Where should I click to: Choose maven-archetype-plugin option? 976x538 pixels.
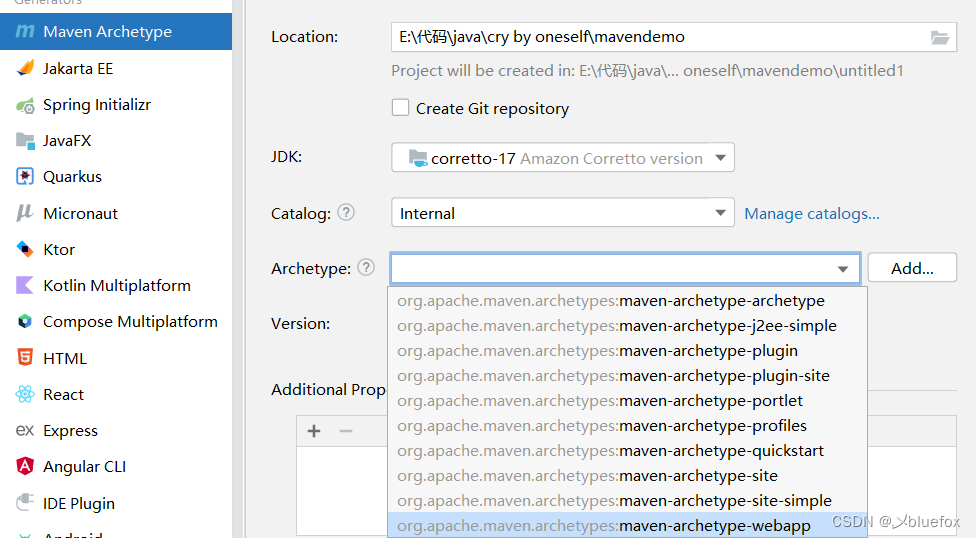[x=627, y=351]
